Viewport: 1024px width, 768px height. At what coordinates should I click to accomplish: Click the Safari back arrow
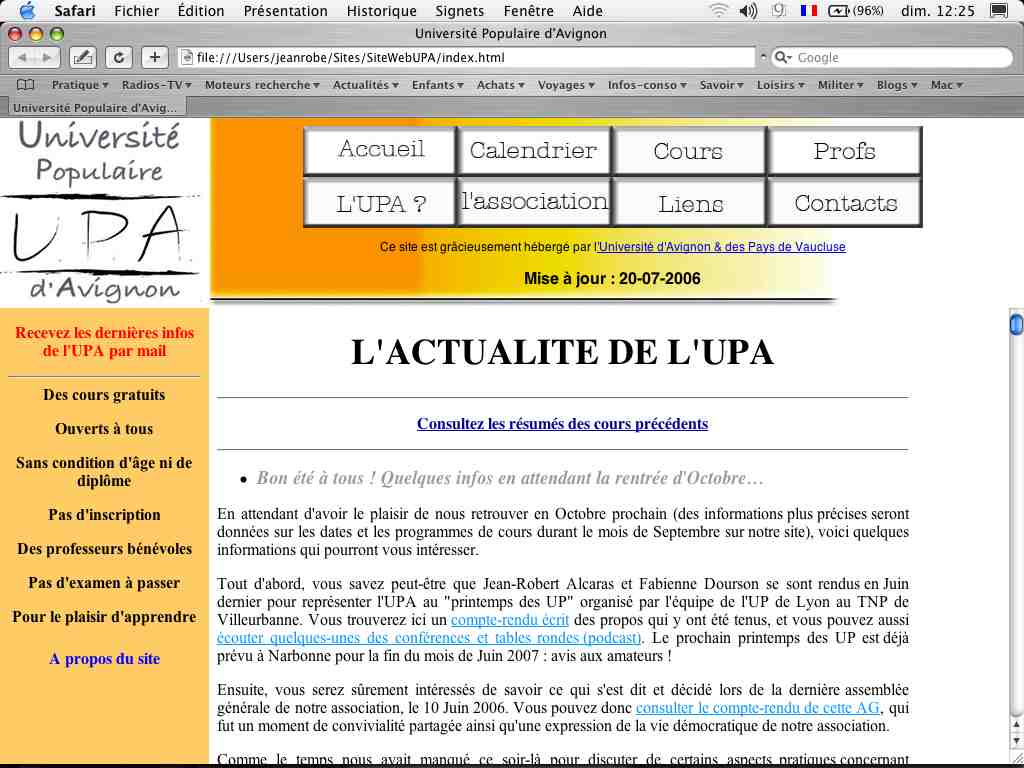point(22,57)
